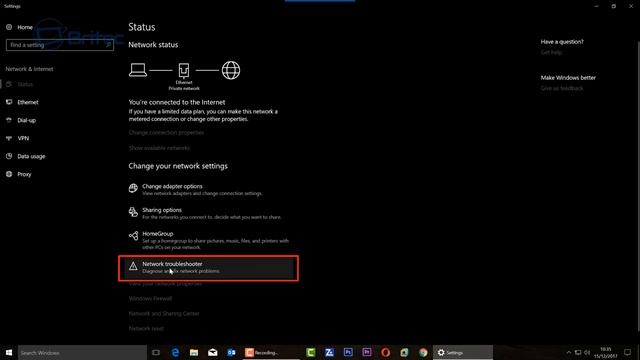The width and height of the screenshot is (640, 360).
Task: Open File Explorer from taskbar
Action: point(194,352)
